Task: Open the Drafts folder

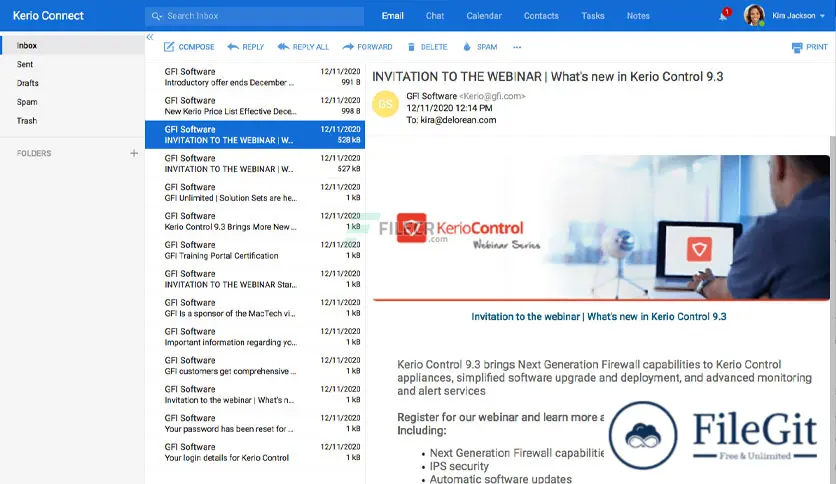Action: [73, 83]
